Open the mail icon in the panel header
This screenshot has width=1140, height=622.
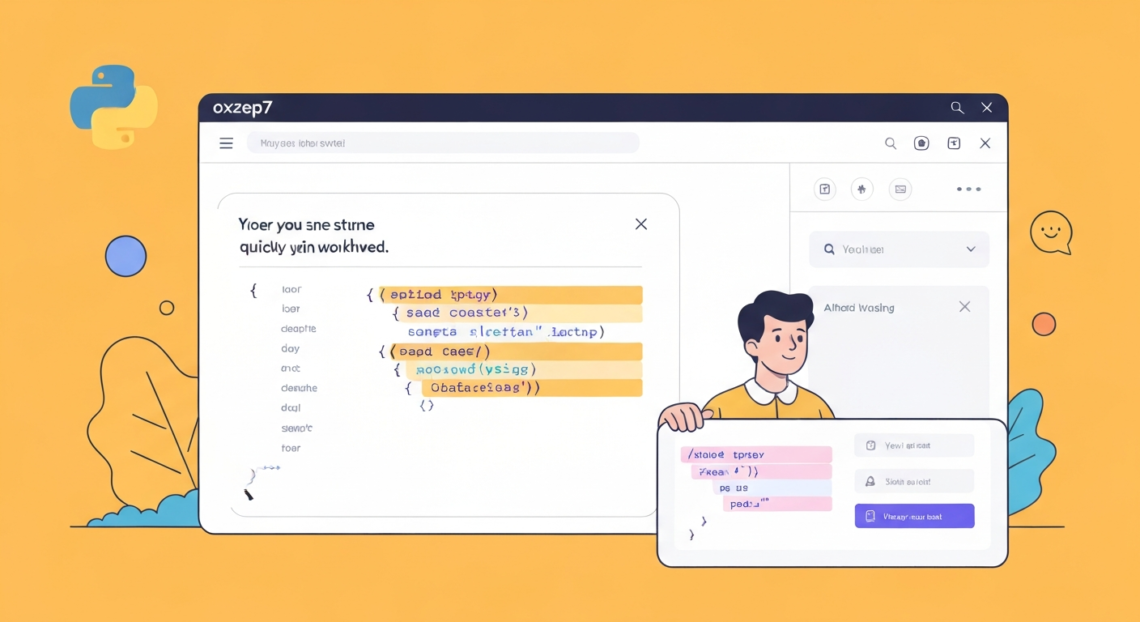point(899,188)
